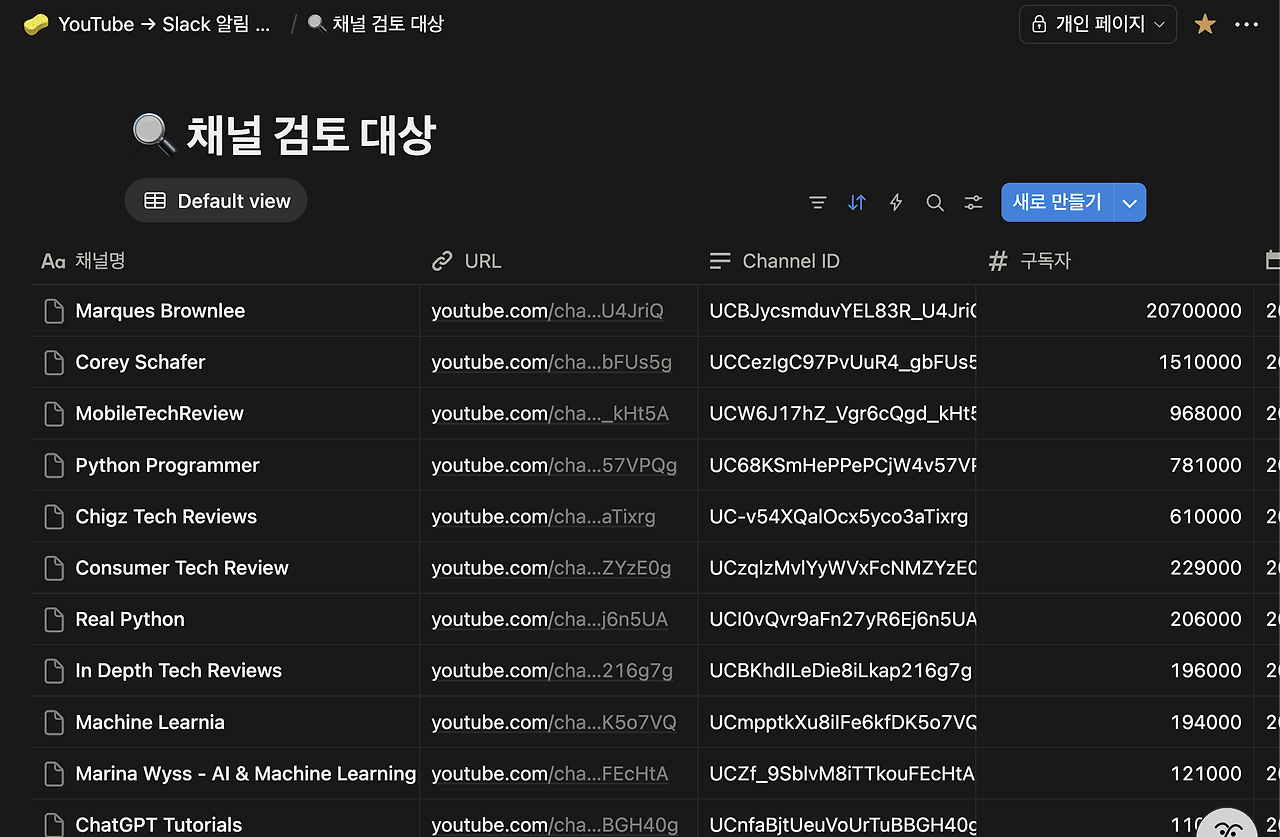The width and height of the screenshot is (1280, 837).
Task: Click the page icon beside Real Python
Action: coord(54,619)
